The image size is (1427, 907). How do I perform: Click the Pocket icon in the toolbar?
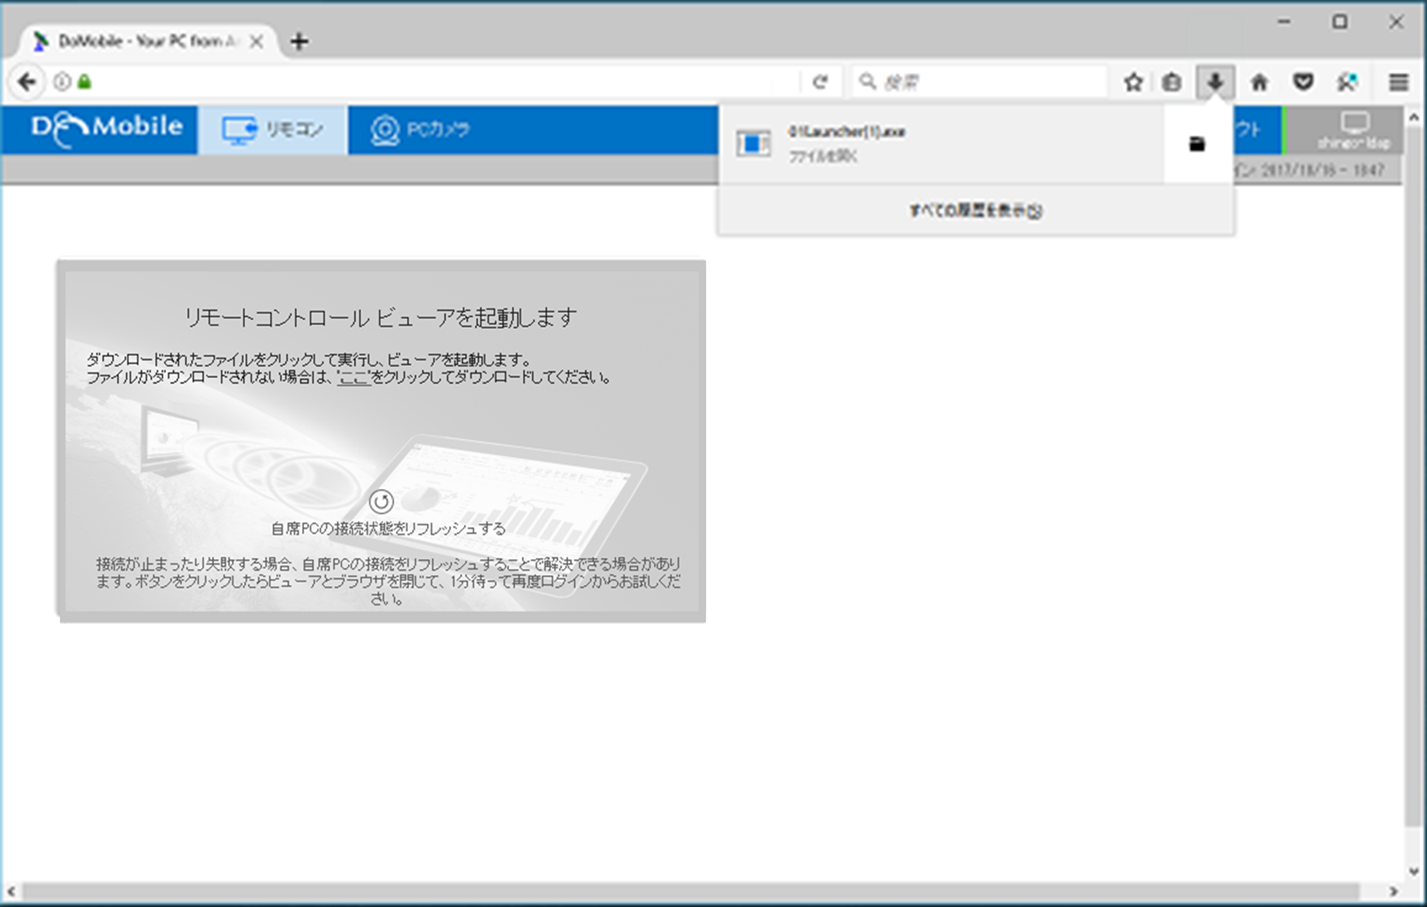point(1303,81)
